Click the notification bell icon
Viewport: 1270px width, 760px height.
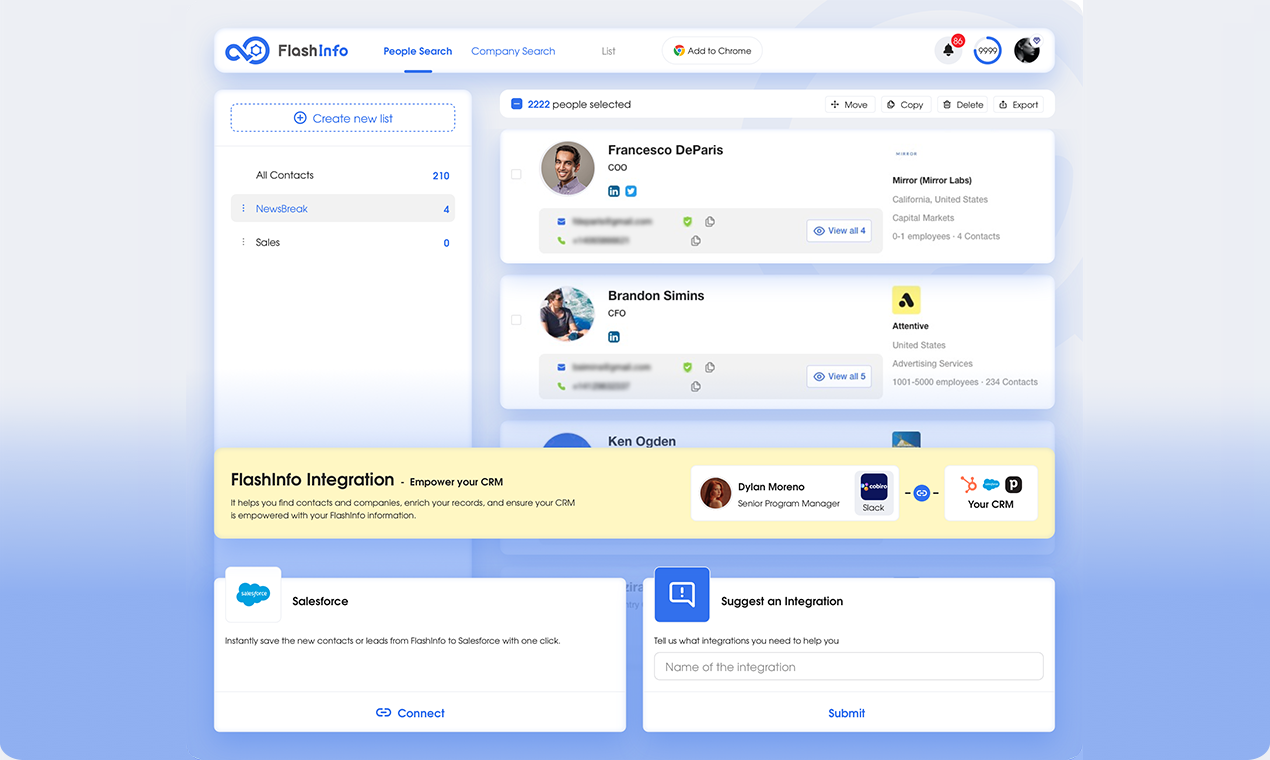coord(947,51)
